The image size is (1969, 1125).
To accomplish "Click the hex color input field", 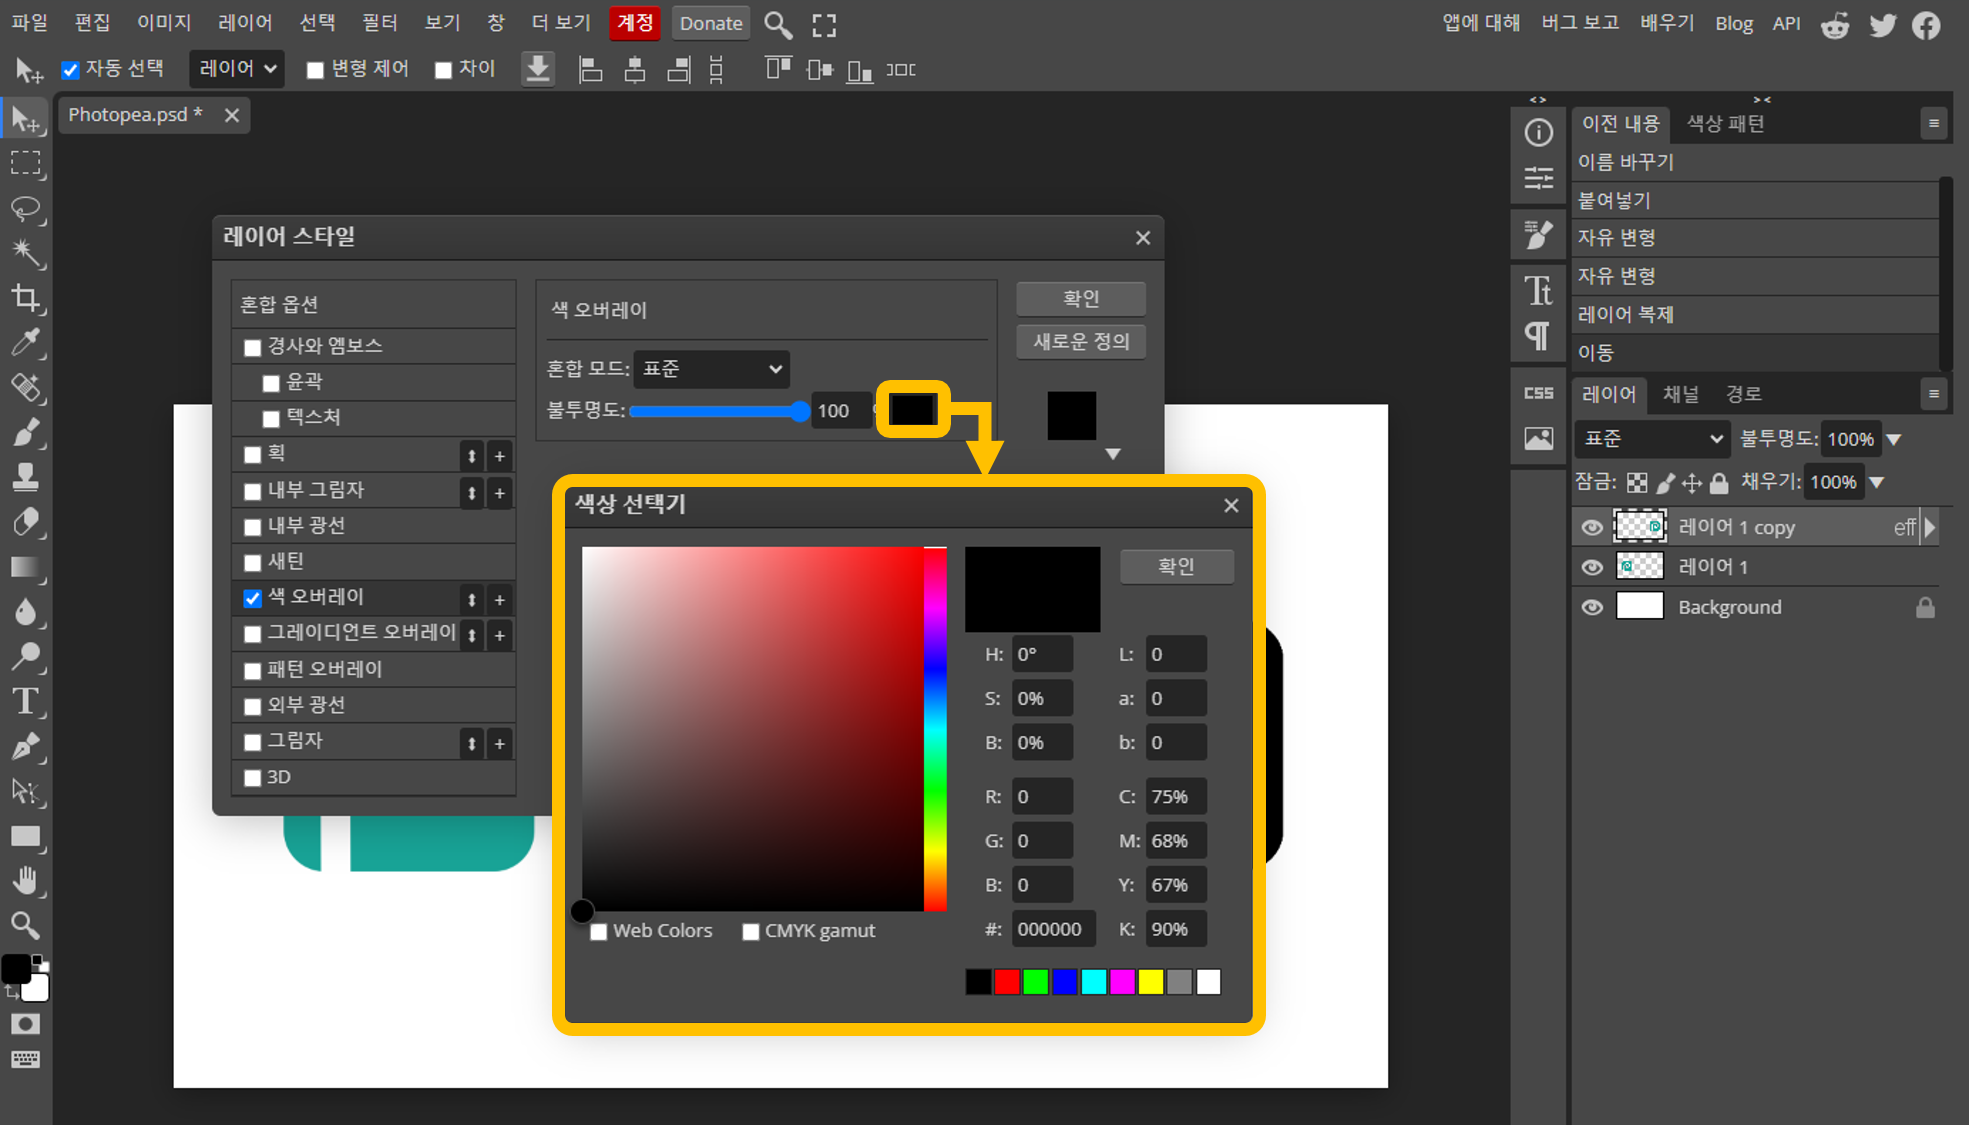I will [1052, 929].
